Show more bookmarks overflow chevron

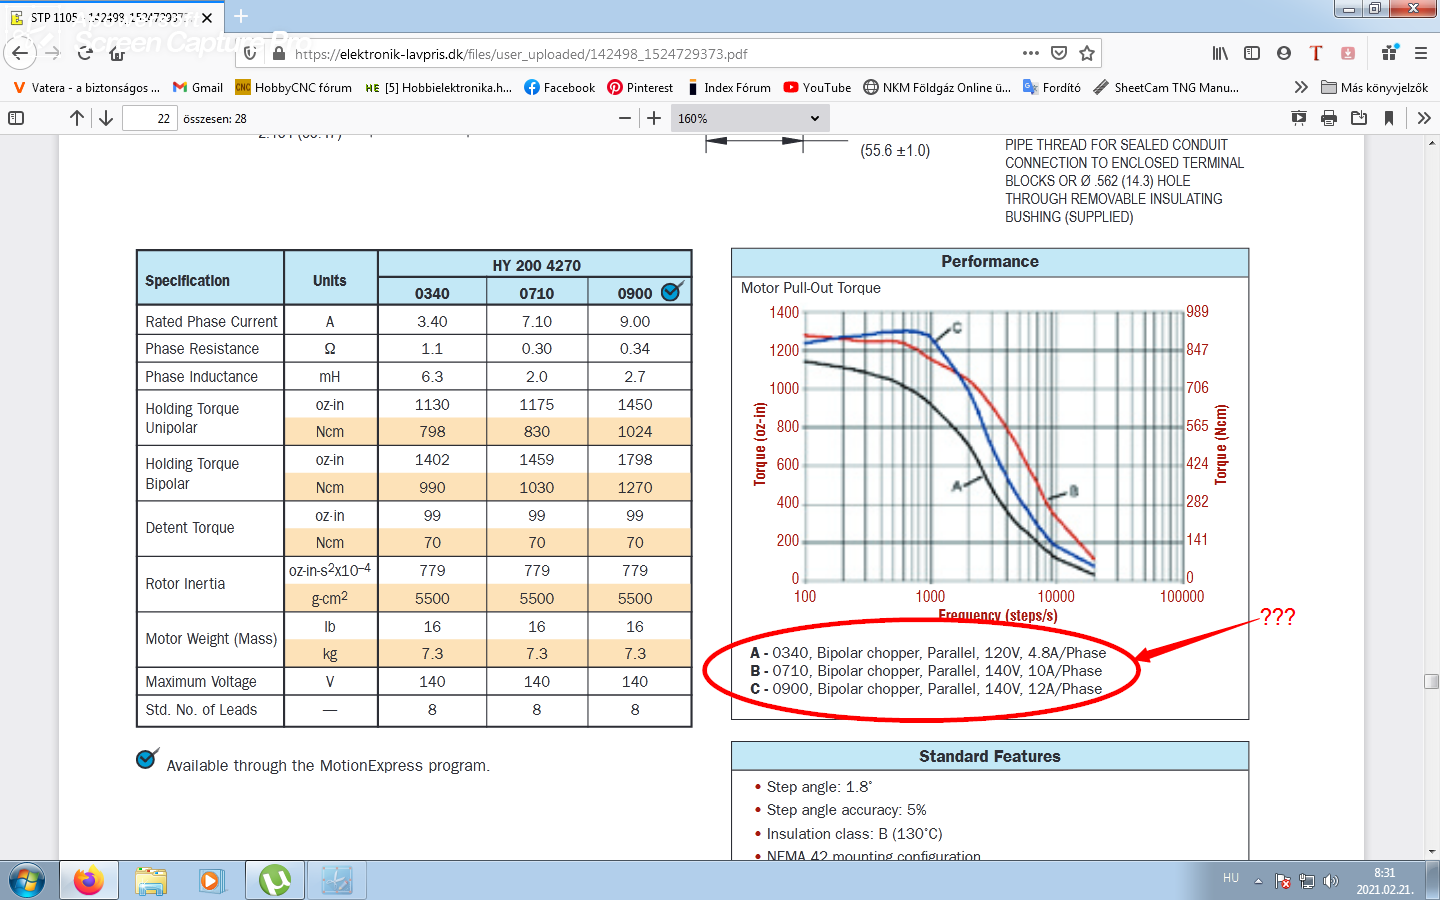pyautogui.click(x=1301, y=88)
